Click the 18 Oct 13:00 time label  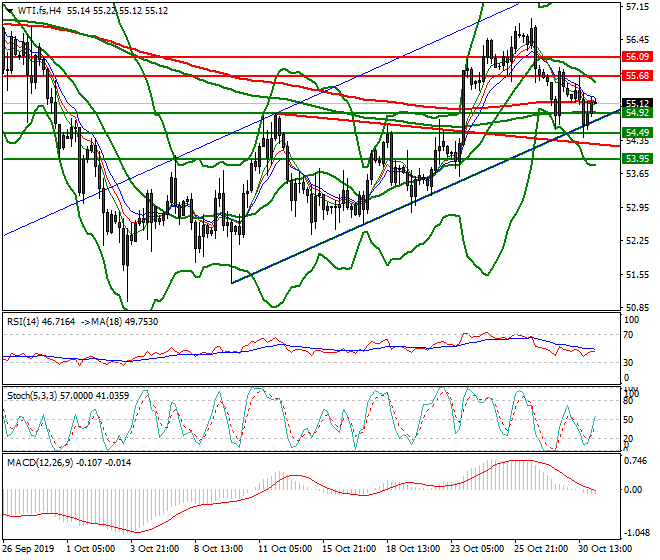tap(413, 549)
